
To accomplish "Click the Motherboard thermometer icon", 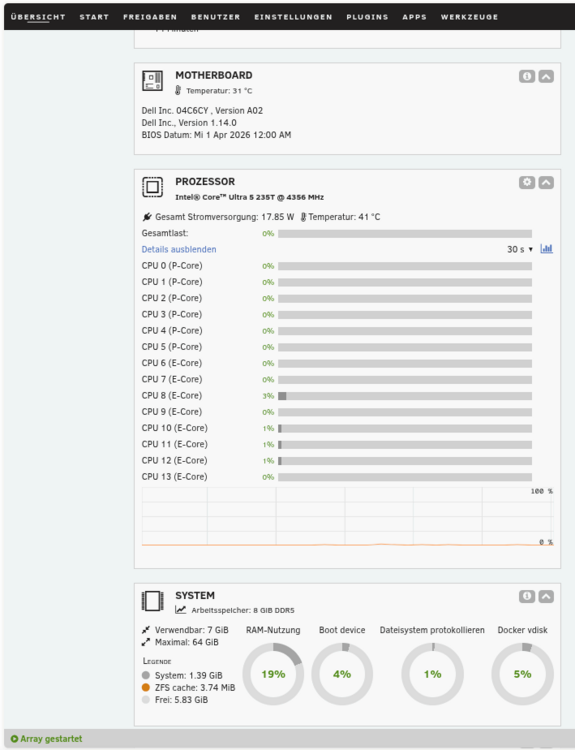I will click(178, 90).
